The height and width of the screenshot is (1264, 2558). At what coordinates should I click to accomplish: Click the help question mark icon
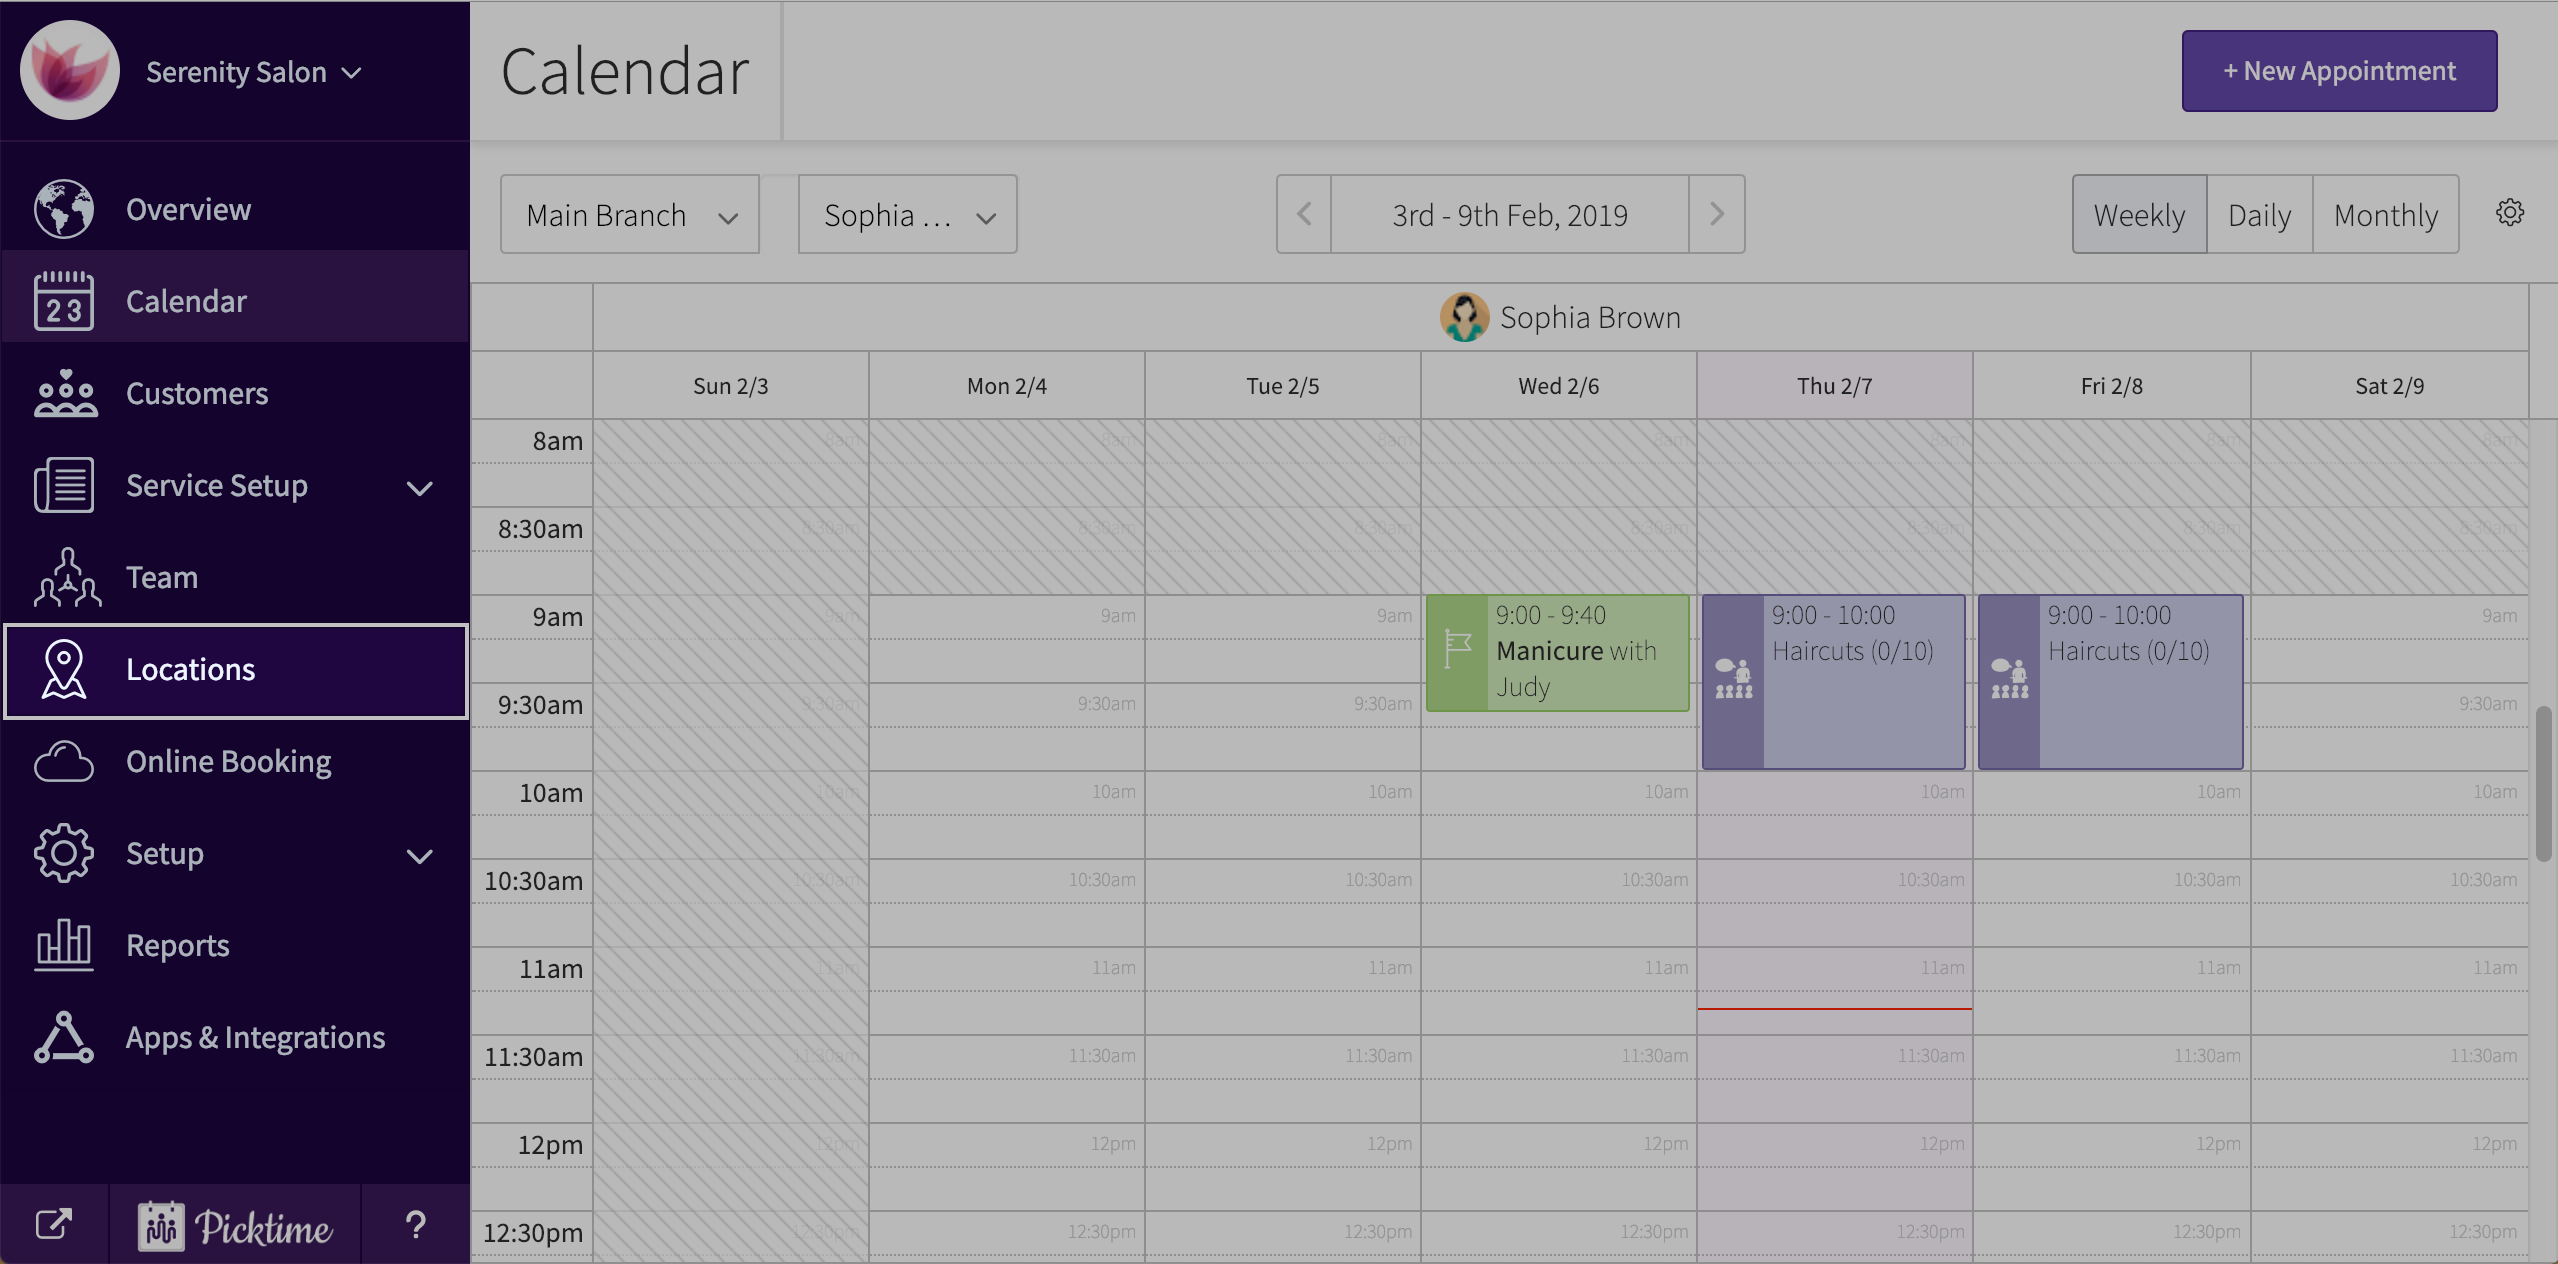click(x=416, y=1224)
